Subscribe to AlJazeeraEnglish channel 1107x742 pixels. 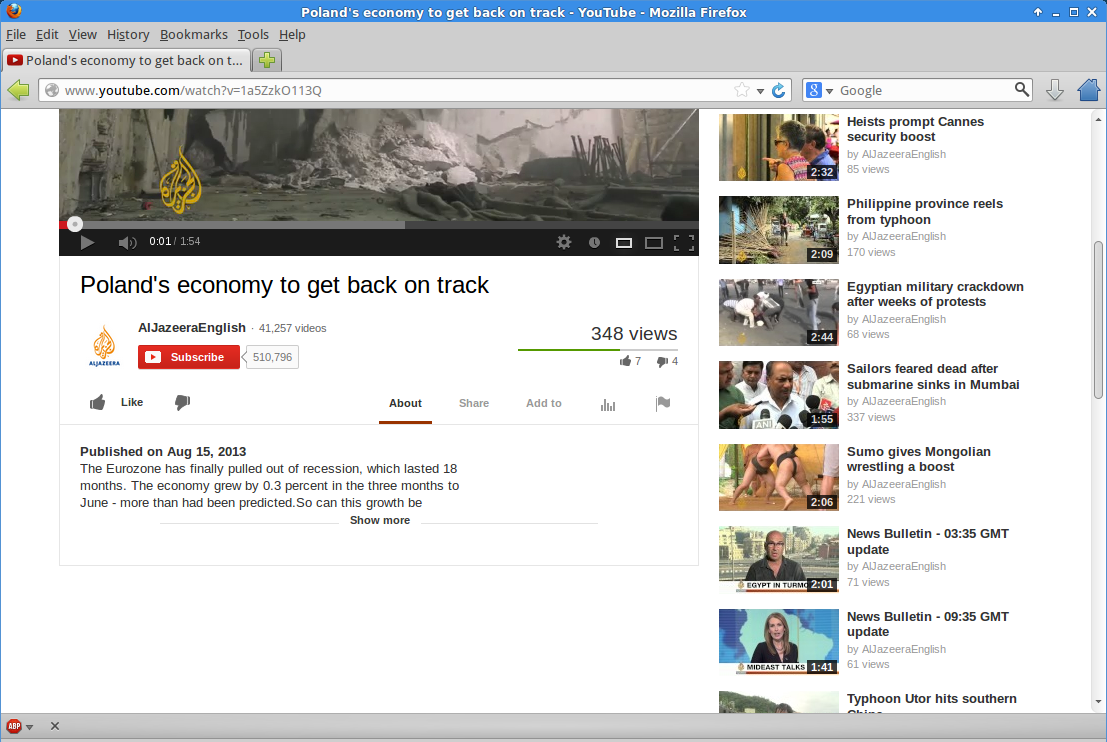click(189, 357)
